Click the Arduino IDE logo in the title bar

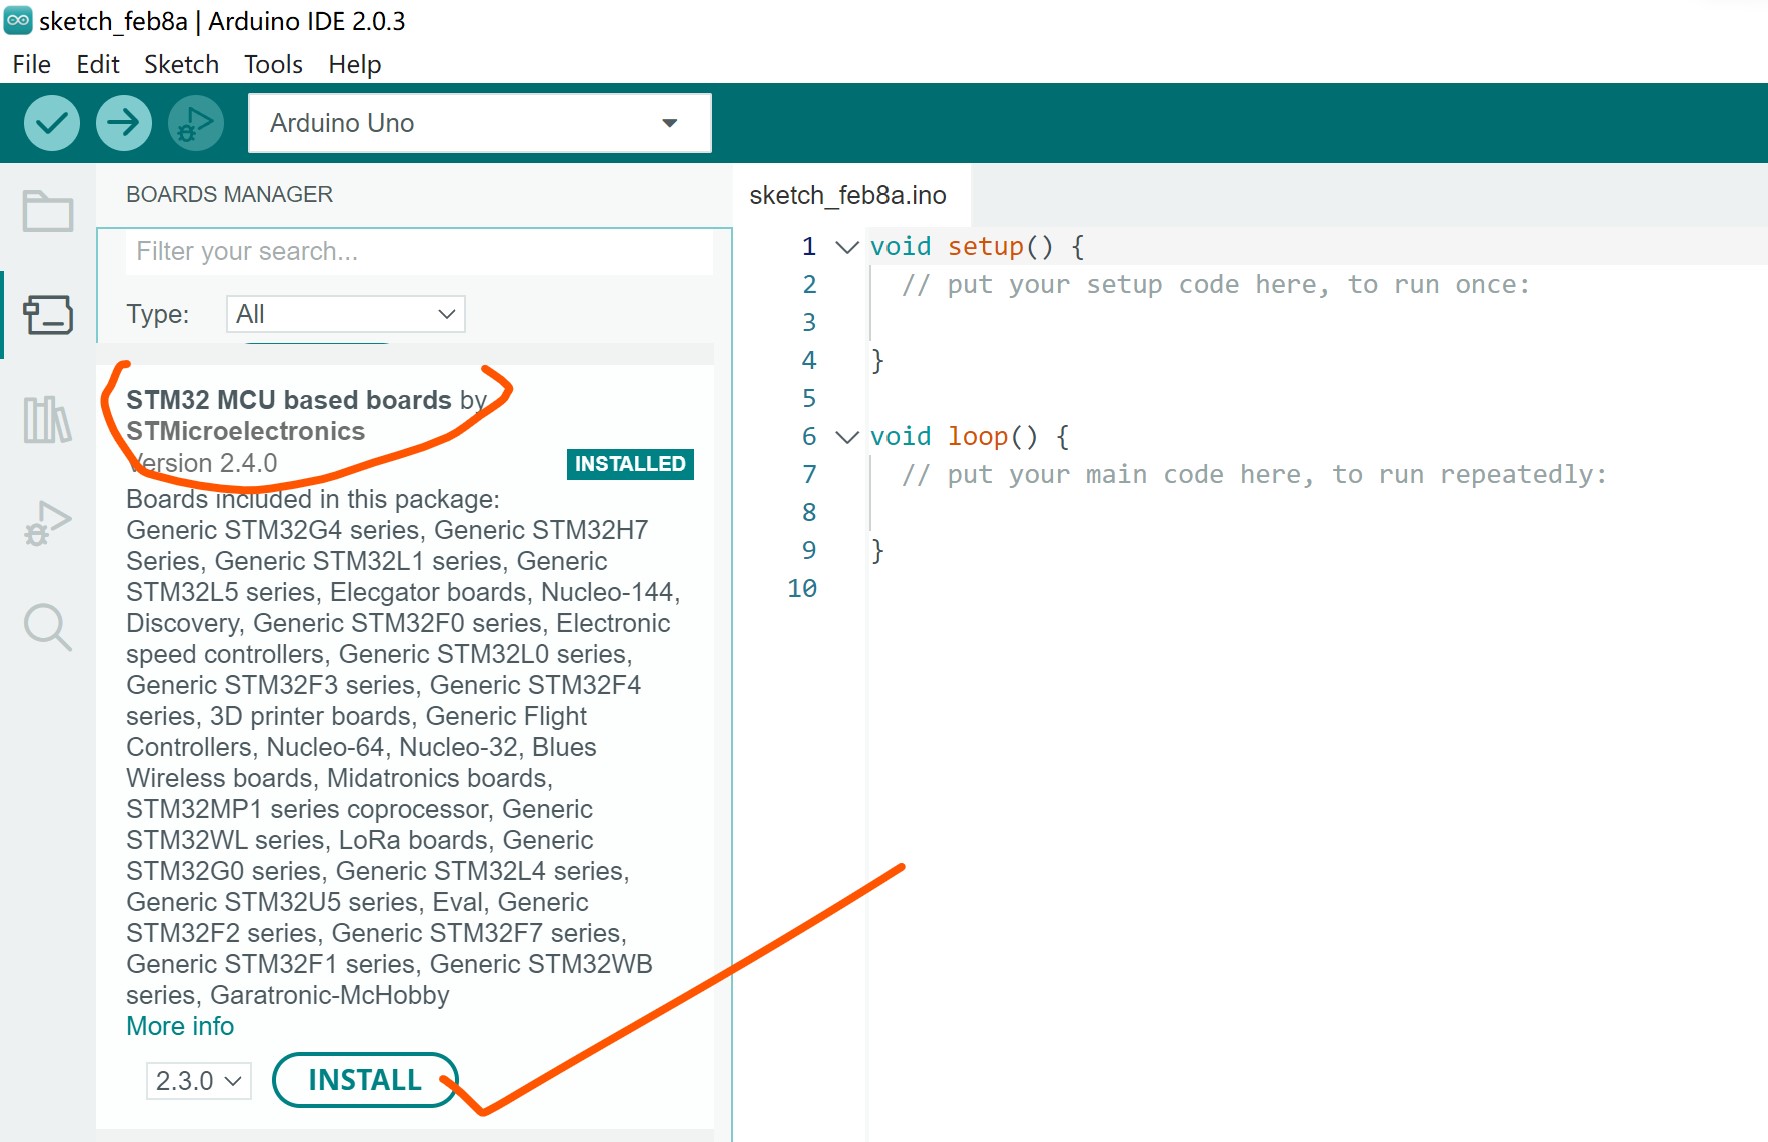point(18,20)
